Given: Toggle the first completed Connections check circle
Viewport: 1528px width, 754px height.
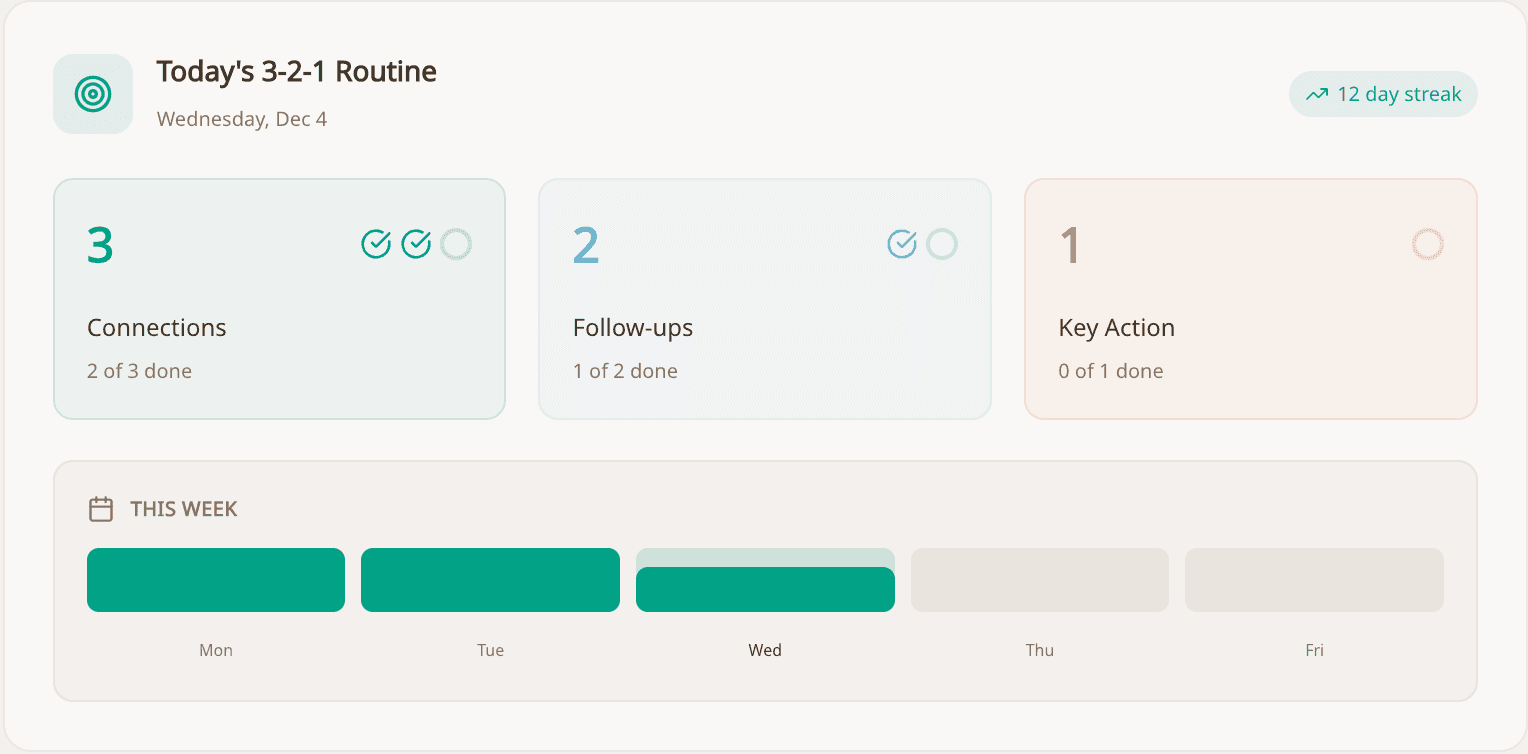Looking at the screenshot, I should click(x=376, y=243).
